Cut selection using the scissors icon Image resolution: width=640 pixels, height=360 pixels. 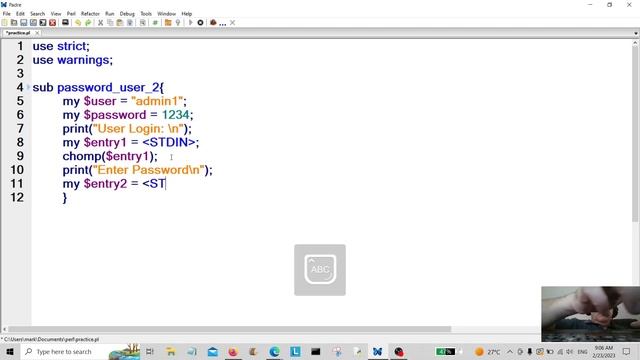tap(100, 23)
